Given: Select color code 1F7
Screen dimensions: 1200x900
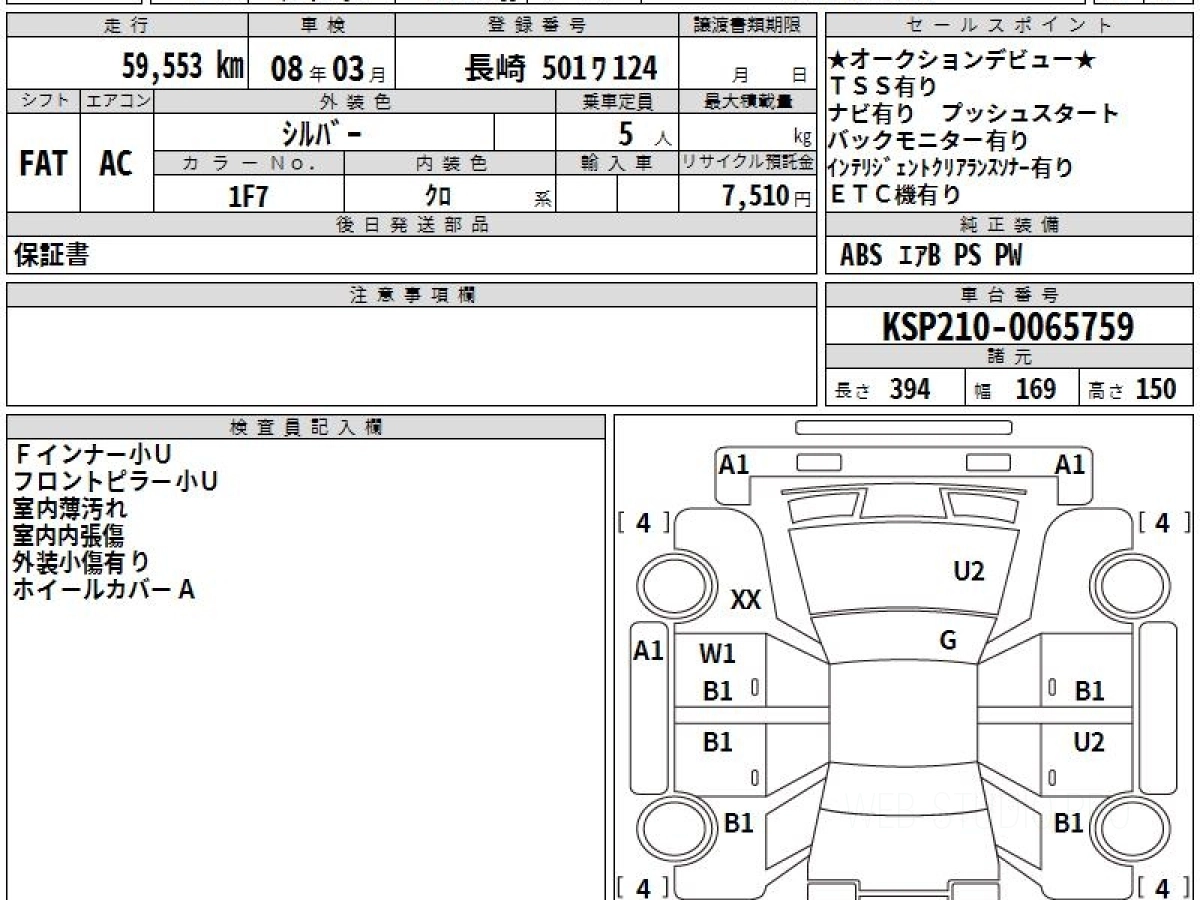Looking at the screenshot, I should [248, 196].
